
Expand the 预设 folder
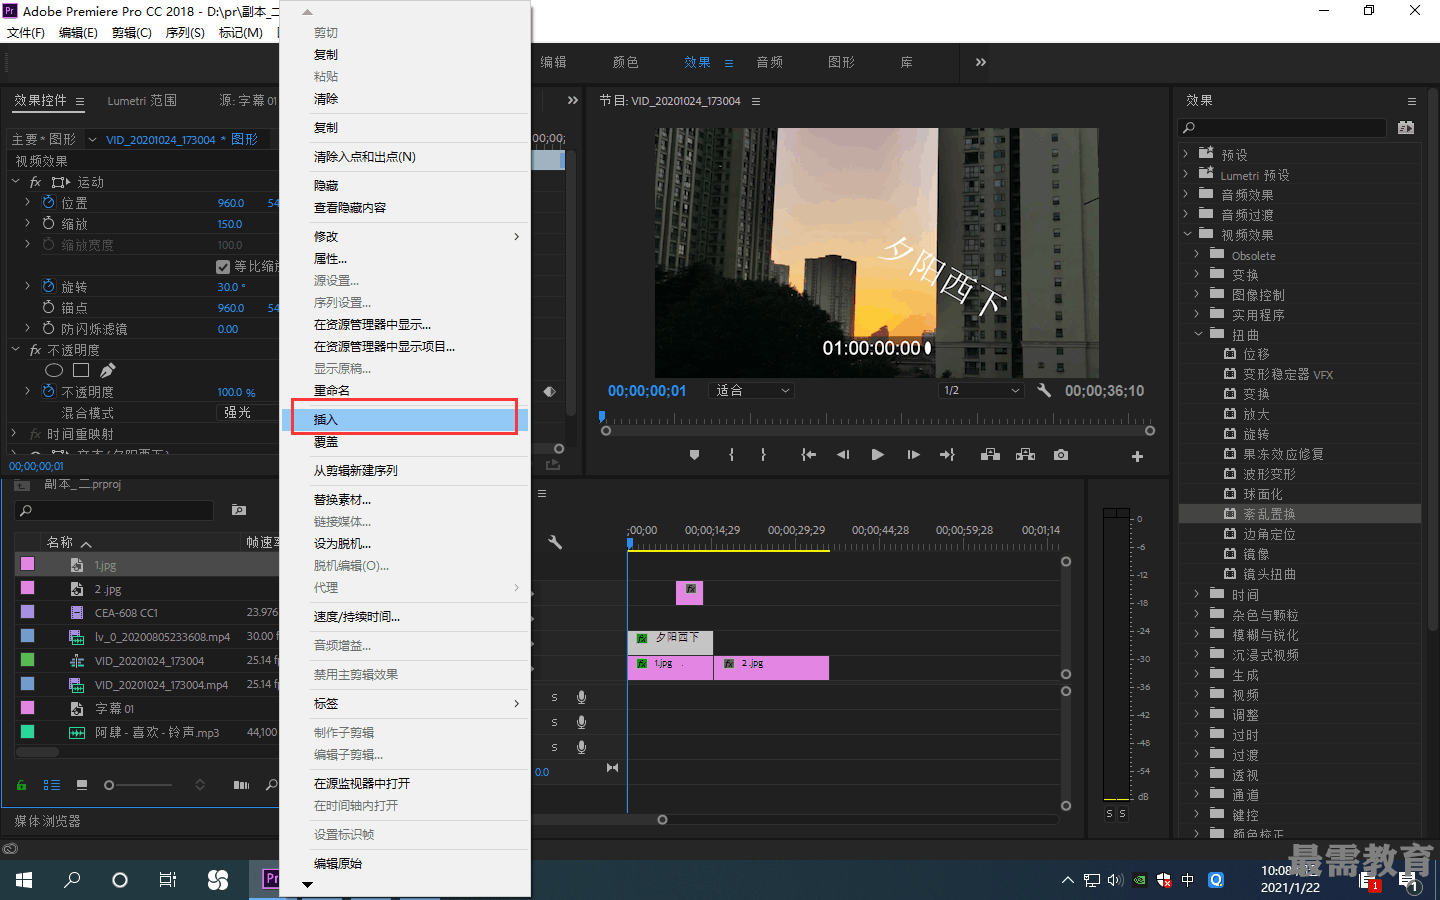point(1186,154)
